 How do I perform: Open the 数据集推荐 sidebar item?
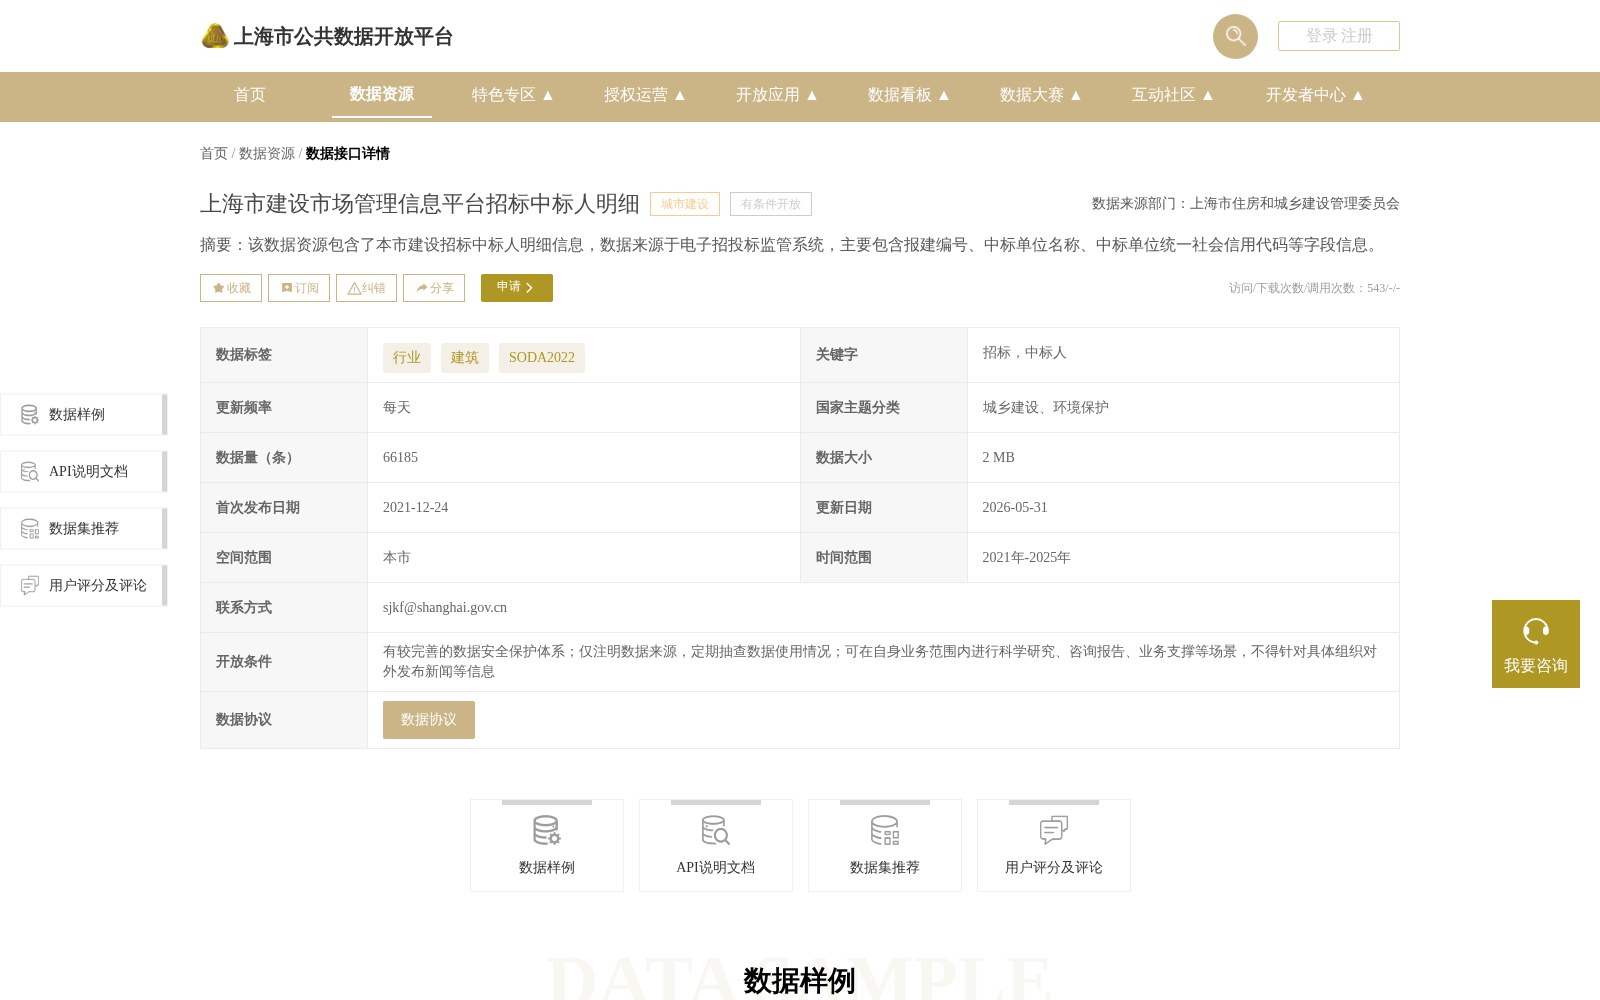[x=83, y=528]
